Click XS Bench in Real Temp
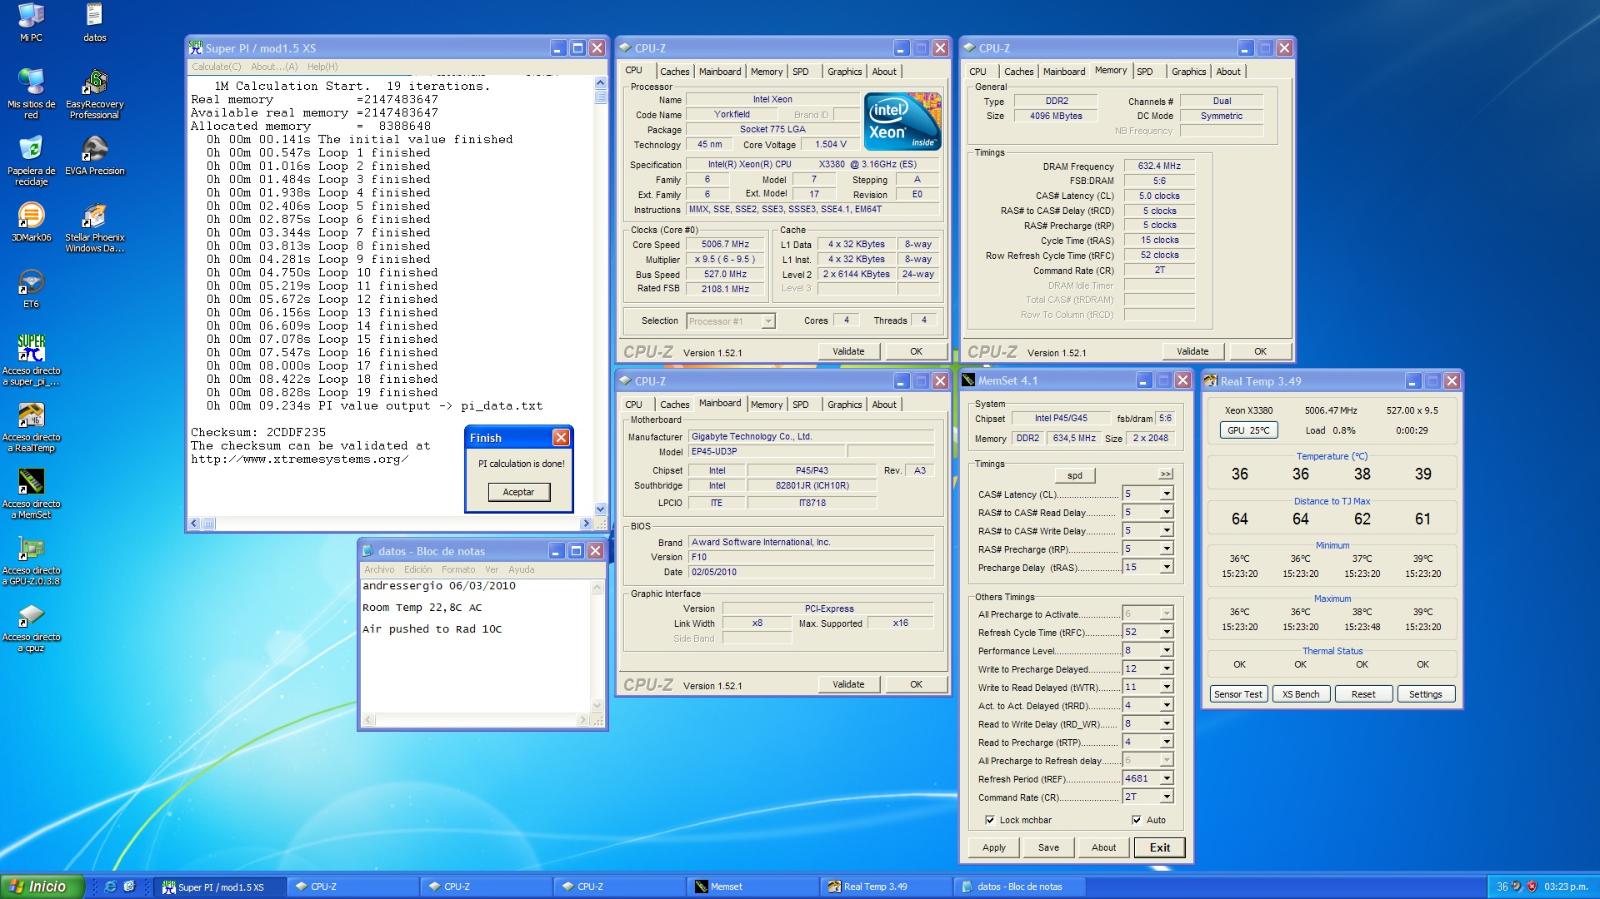The image size is (1600, 899). pyautogui.click(x=1301, y=694)
